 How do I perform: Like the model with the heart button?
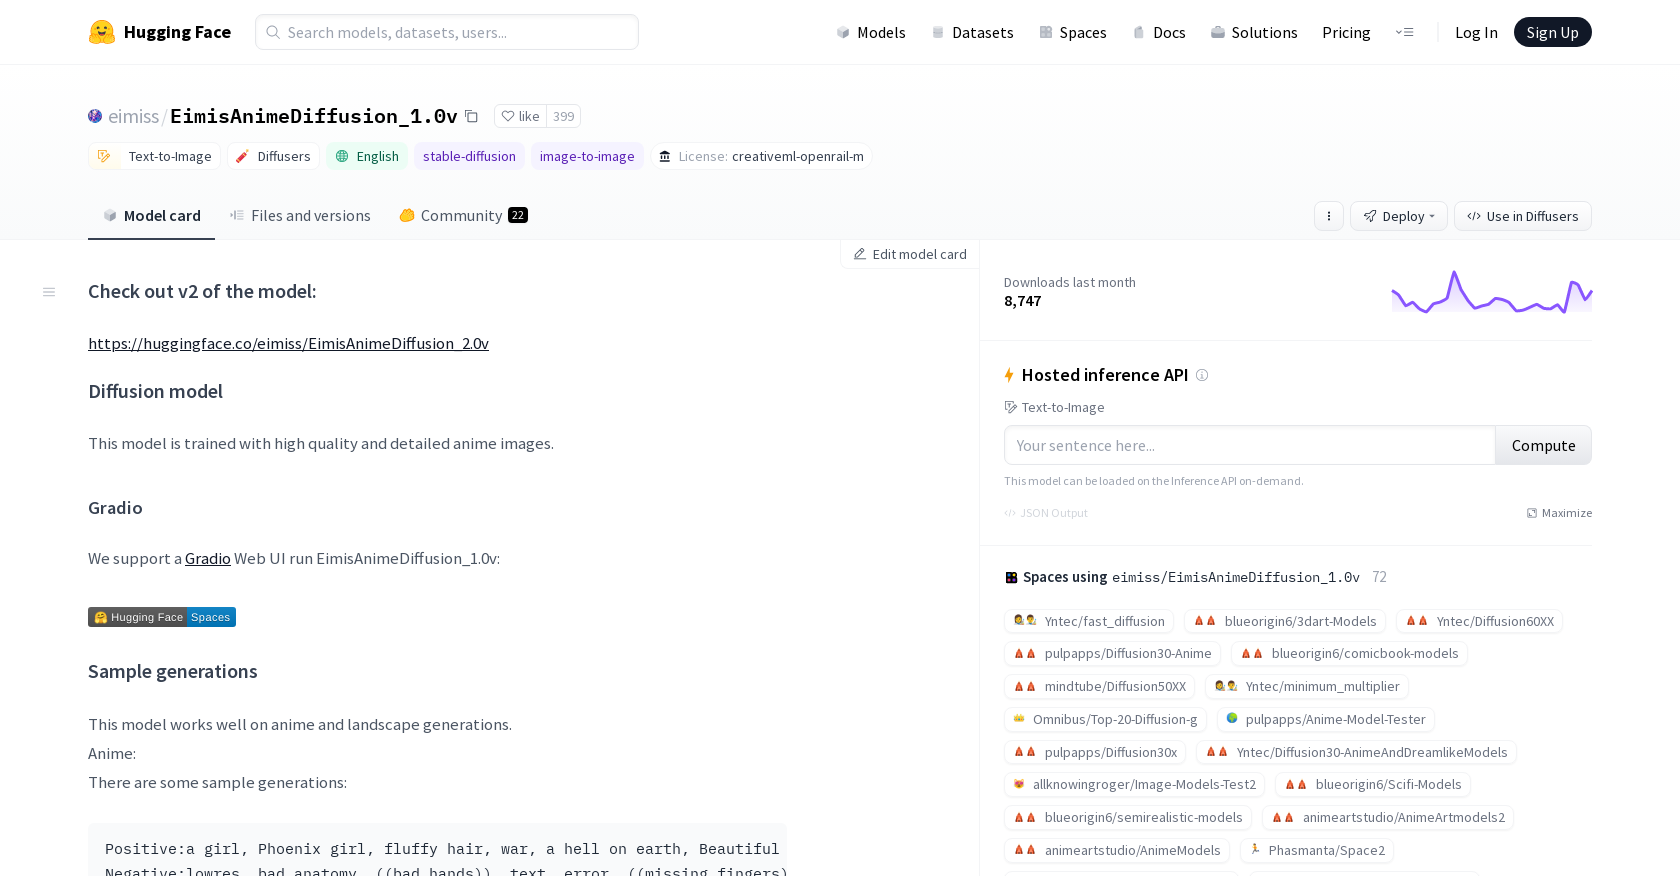coord(520,116)
